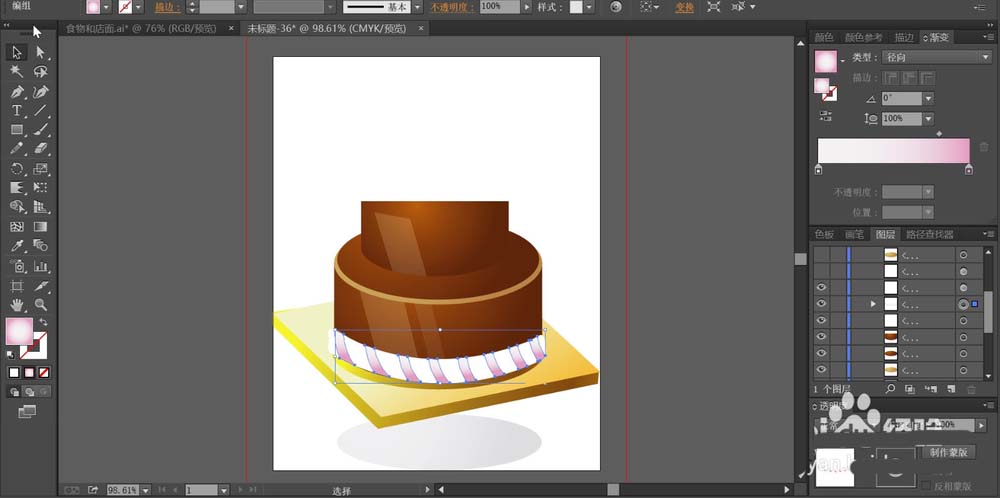Screen dimensions: 1000x498
Task: Click the reverse gradient icon
Action: tap(825, 116)
